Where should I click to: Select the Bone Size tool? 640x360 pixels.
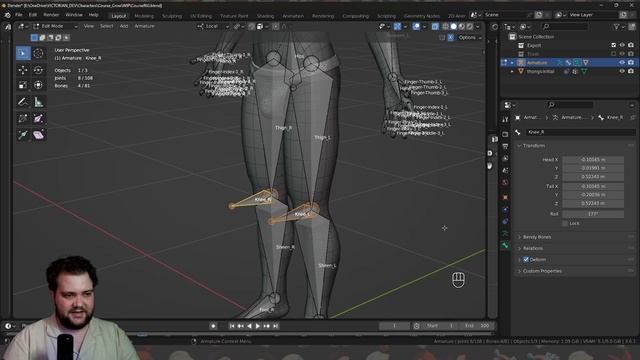38,118
